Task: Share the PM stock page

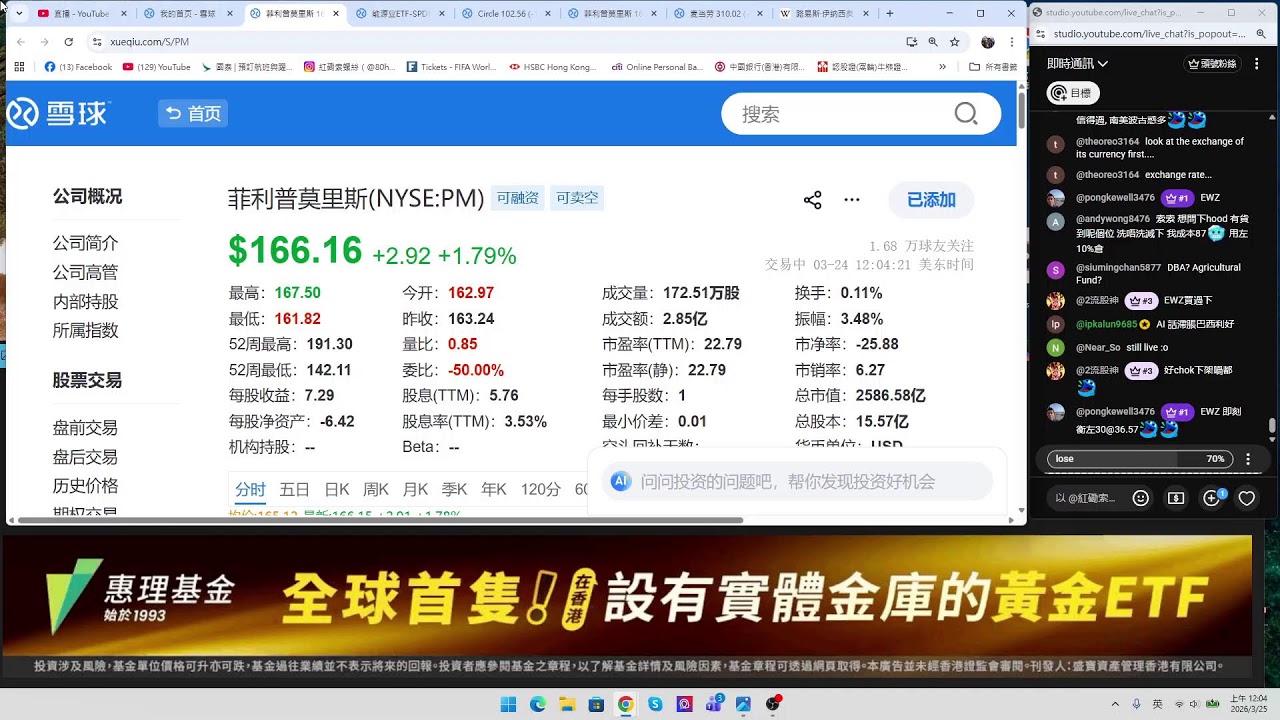Action: click(x=812, y=200)
